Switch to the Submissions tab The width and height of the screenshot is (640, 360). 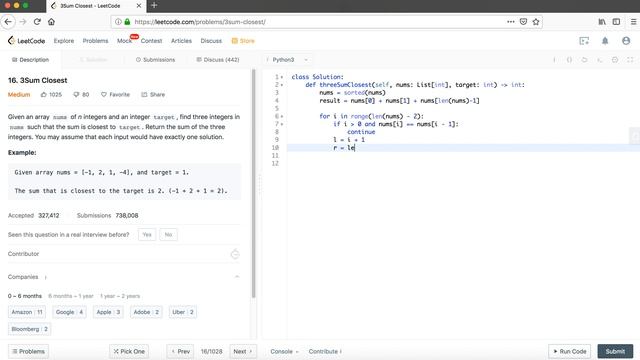tap(155, 60)
